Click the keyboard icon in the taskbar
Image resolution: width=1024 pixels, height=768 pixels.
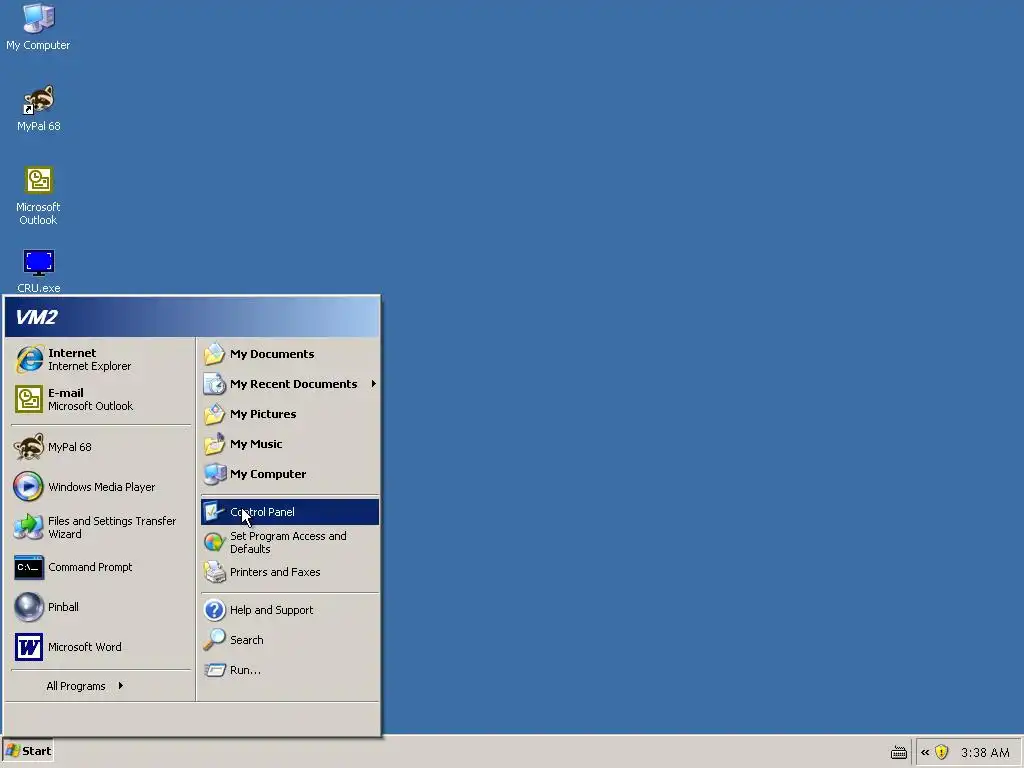point(899,753)
